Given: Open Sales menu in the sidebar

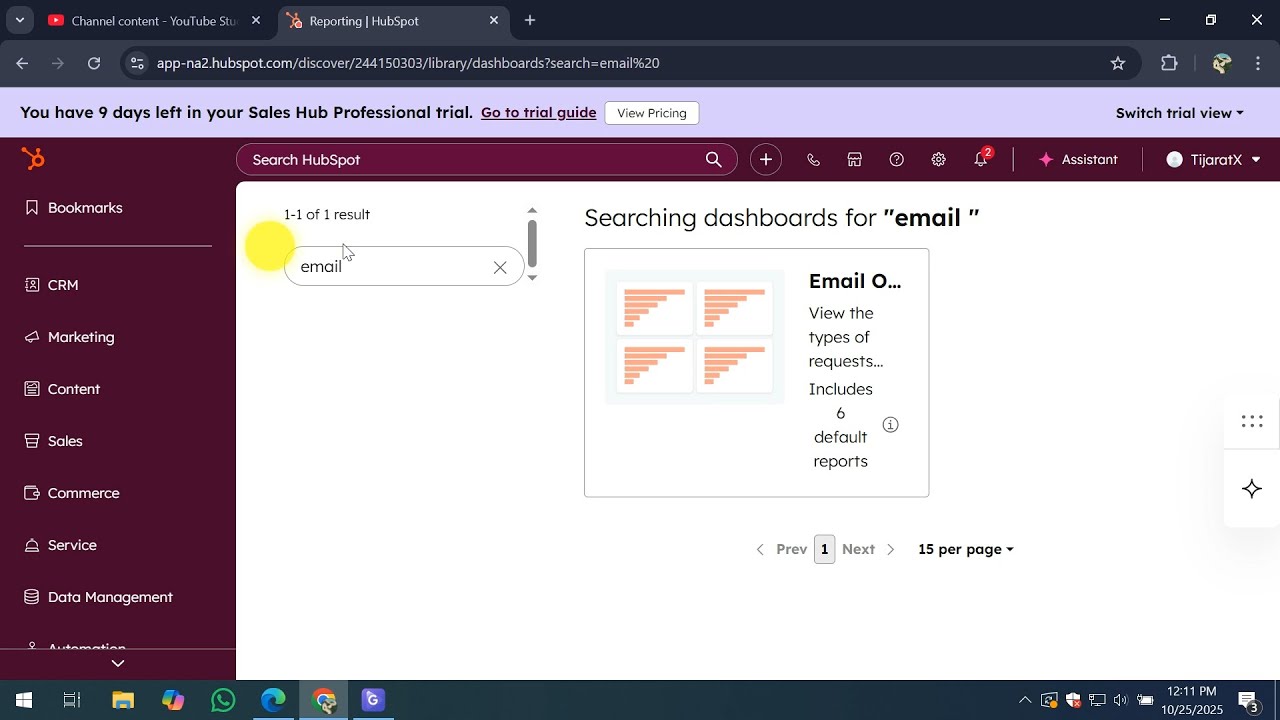Looking at the screenshot, I should [x=53, y=441].
